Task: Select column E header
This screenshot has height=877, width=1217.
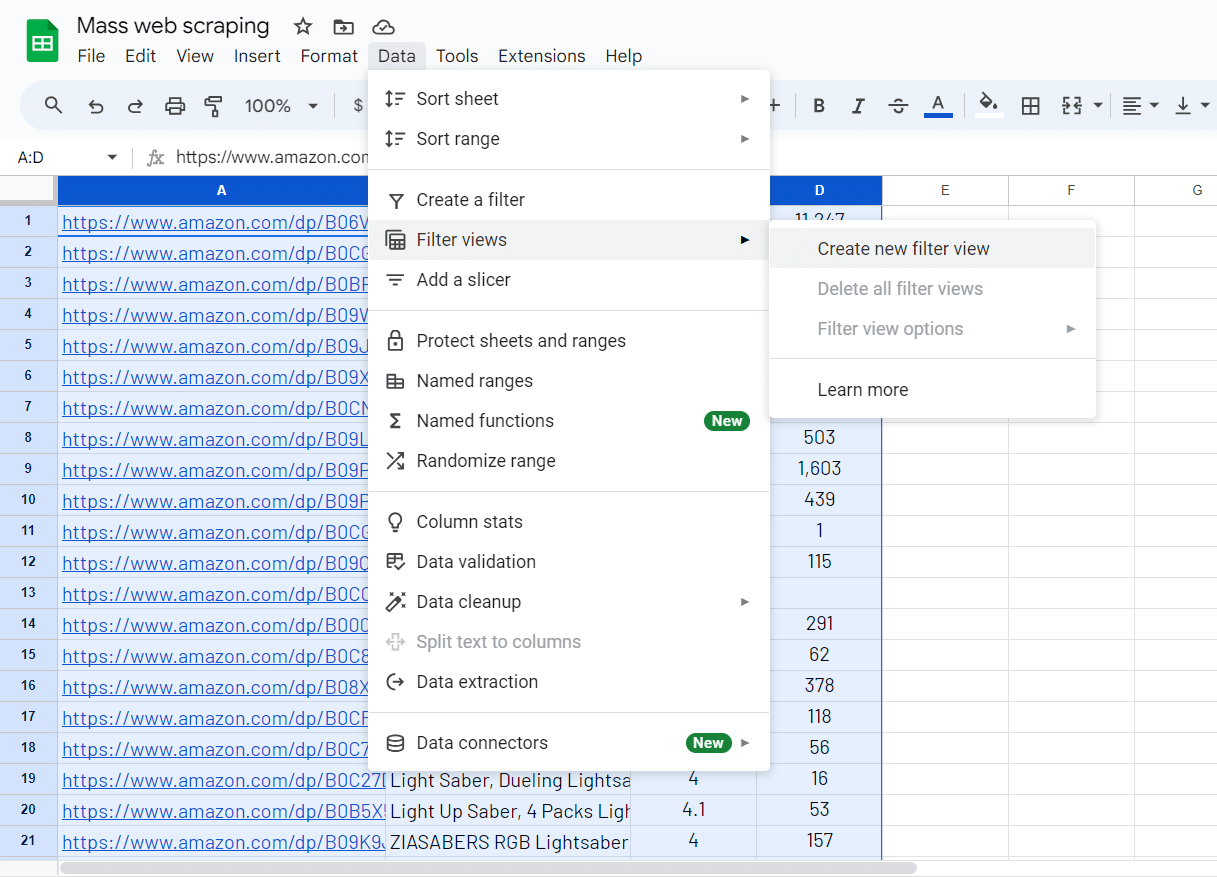Action: click(x=944, y=190)
